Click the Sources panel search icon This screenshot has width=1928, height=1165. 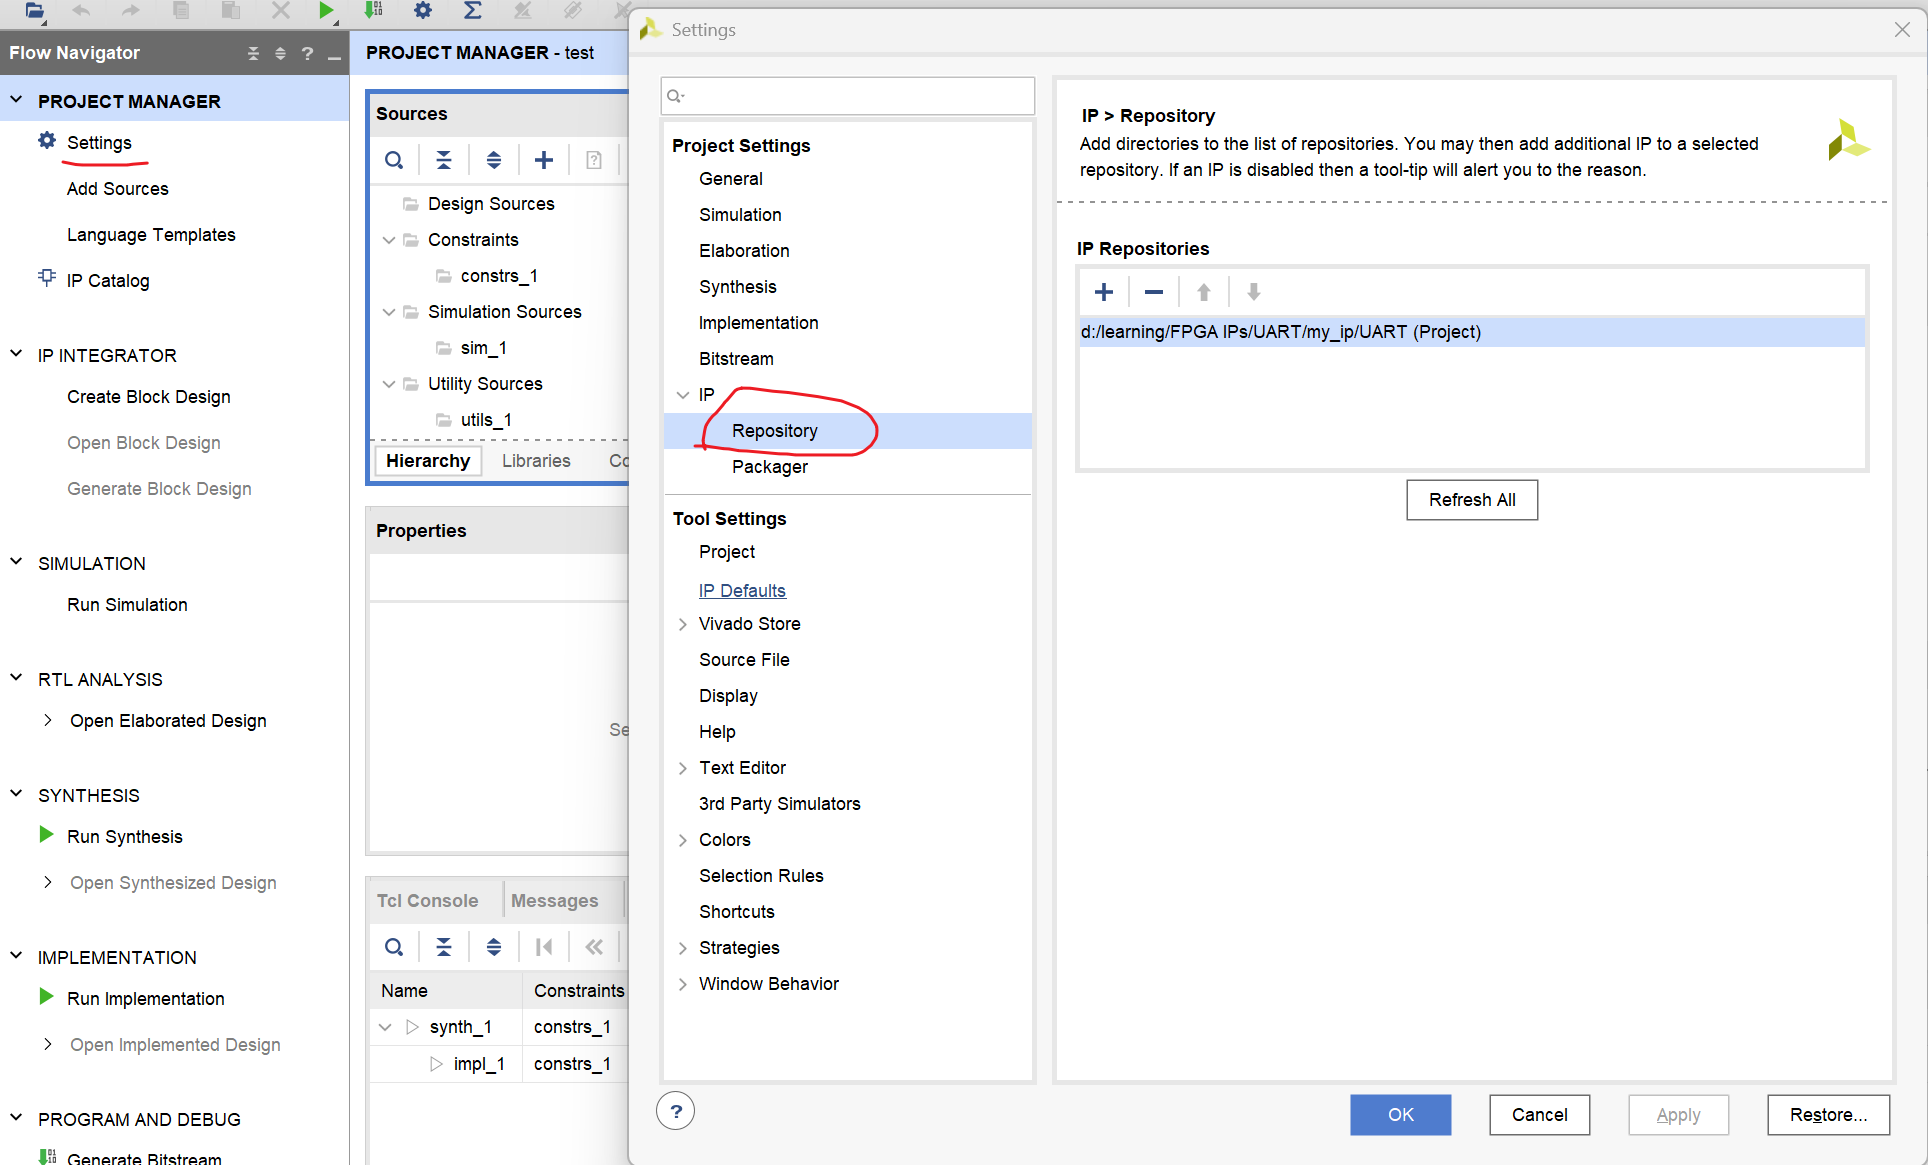[394, 160]
